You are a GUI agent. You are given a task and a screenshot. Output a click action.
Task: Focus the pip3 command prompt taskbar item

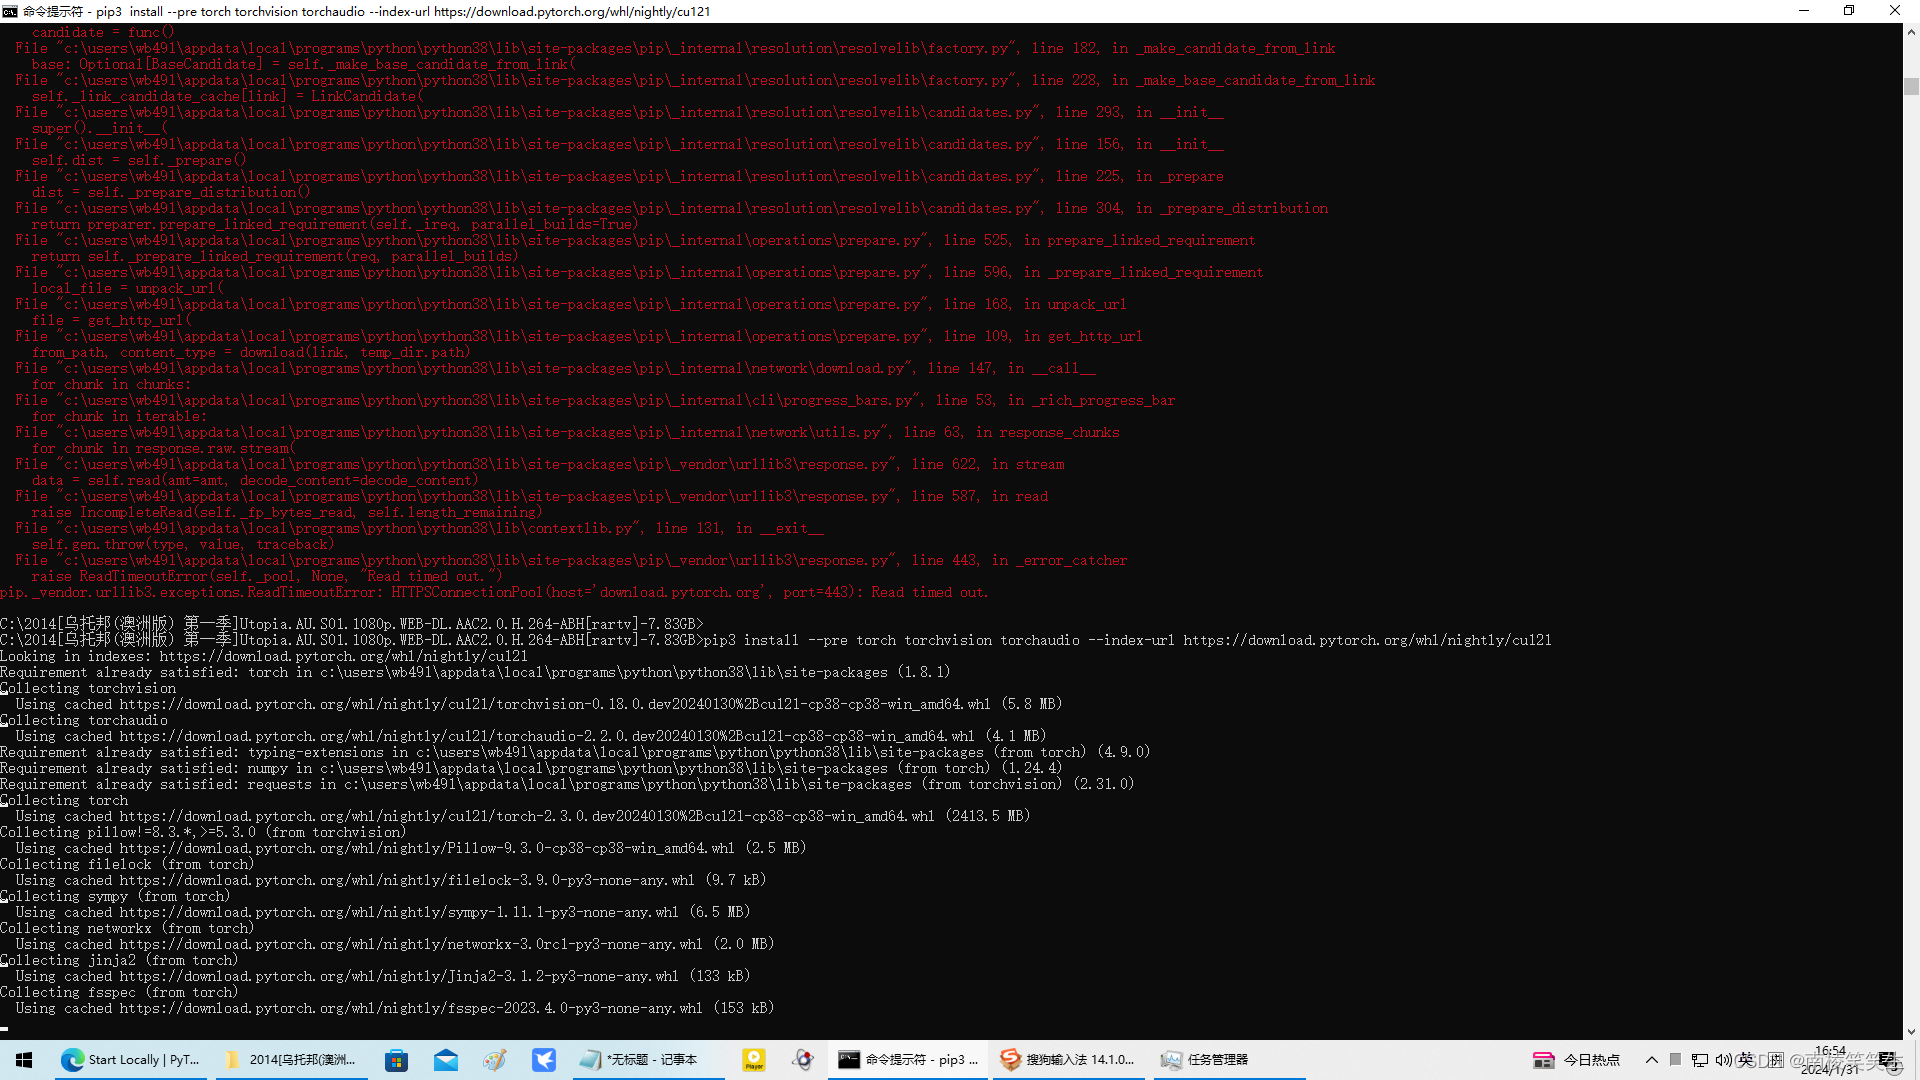coord(910,1060)
